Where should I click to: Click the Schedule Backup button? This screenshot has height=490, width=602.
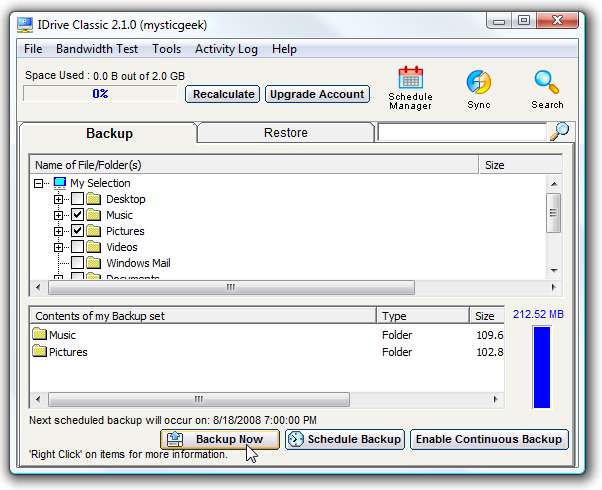(x=345, y=439)
